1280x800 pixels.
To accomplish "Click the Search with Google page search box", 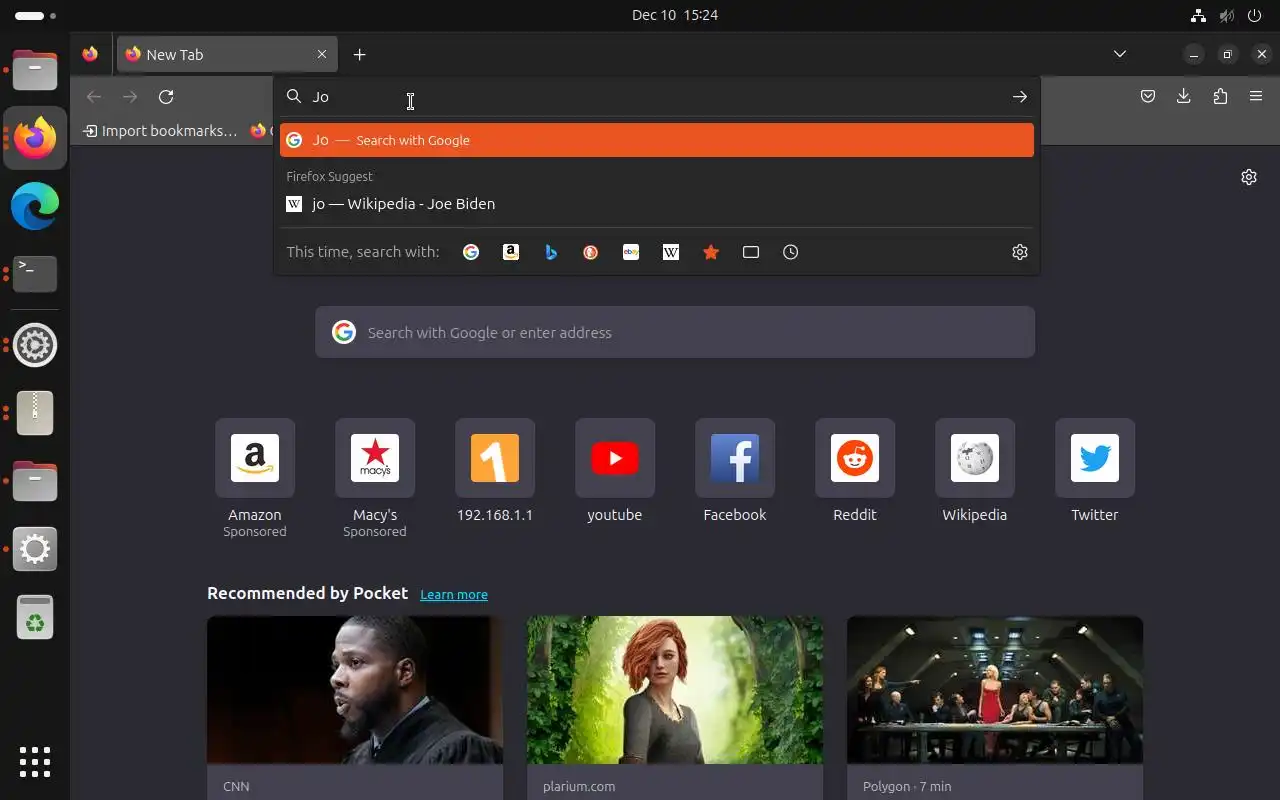I will pyautogui.click(x=675, y=332).
